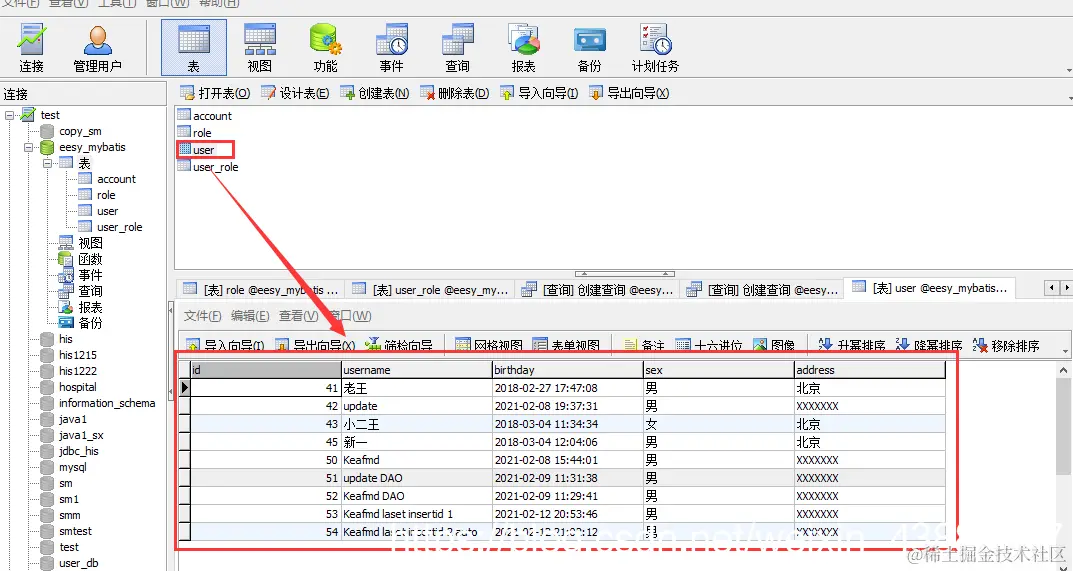This screenshot has height=571, width=1073.
Task: Collapse the 表 folder in the tree
Action: [47, 163]
